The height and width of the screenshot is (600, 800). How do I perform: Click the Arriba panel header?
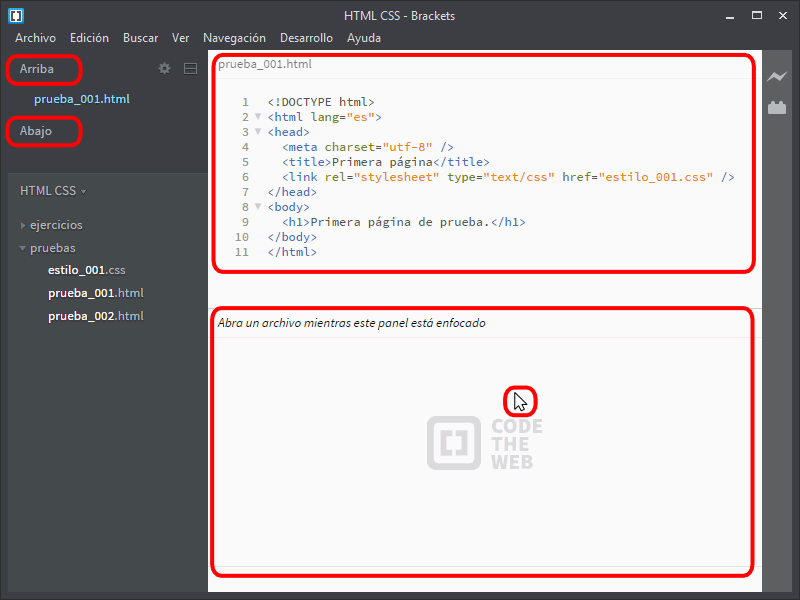tap(37, 69)
